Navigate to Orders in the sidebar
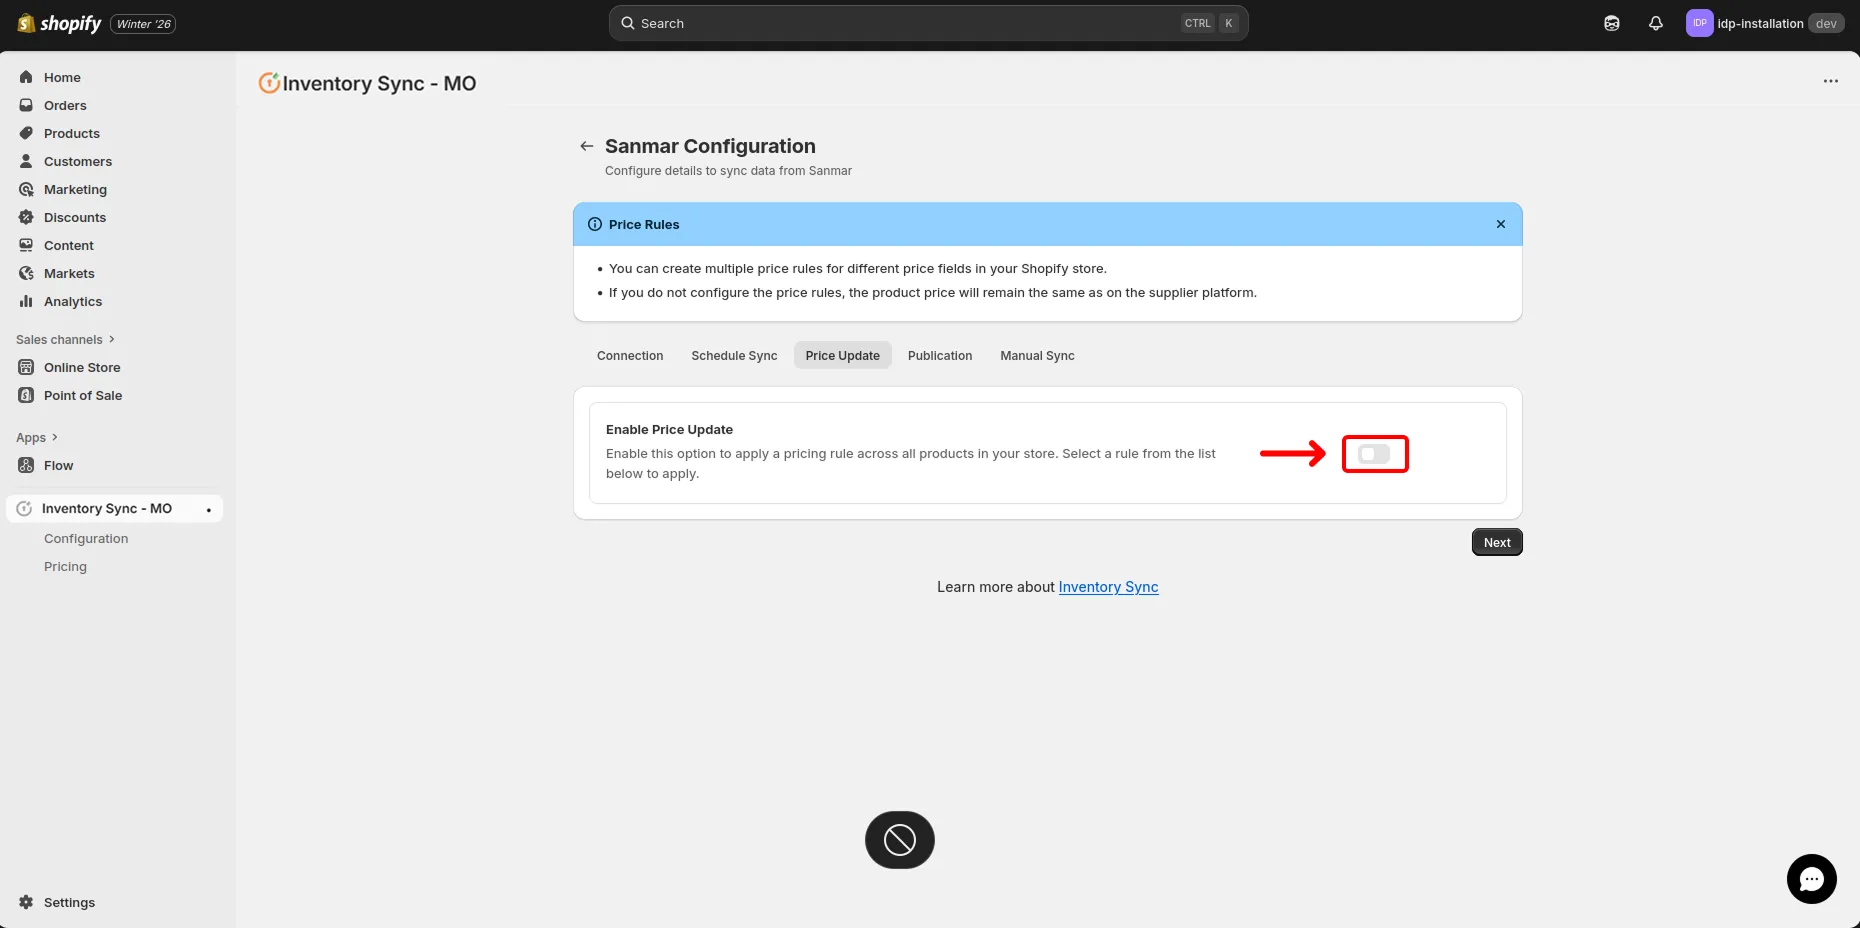Screen dimensions: 1860x928 [x=65, y=105]
